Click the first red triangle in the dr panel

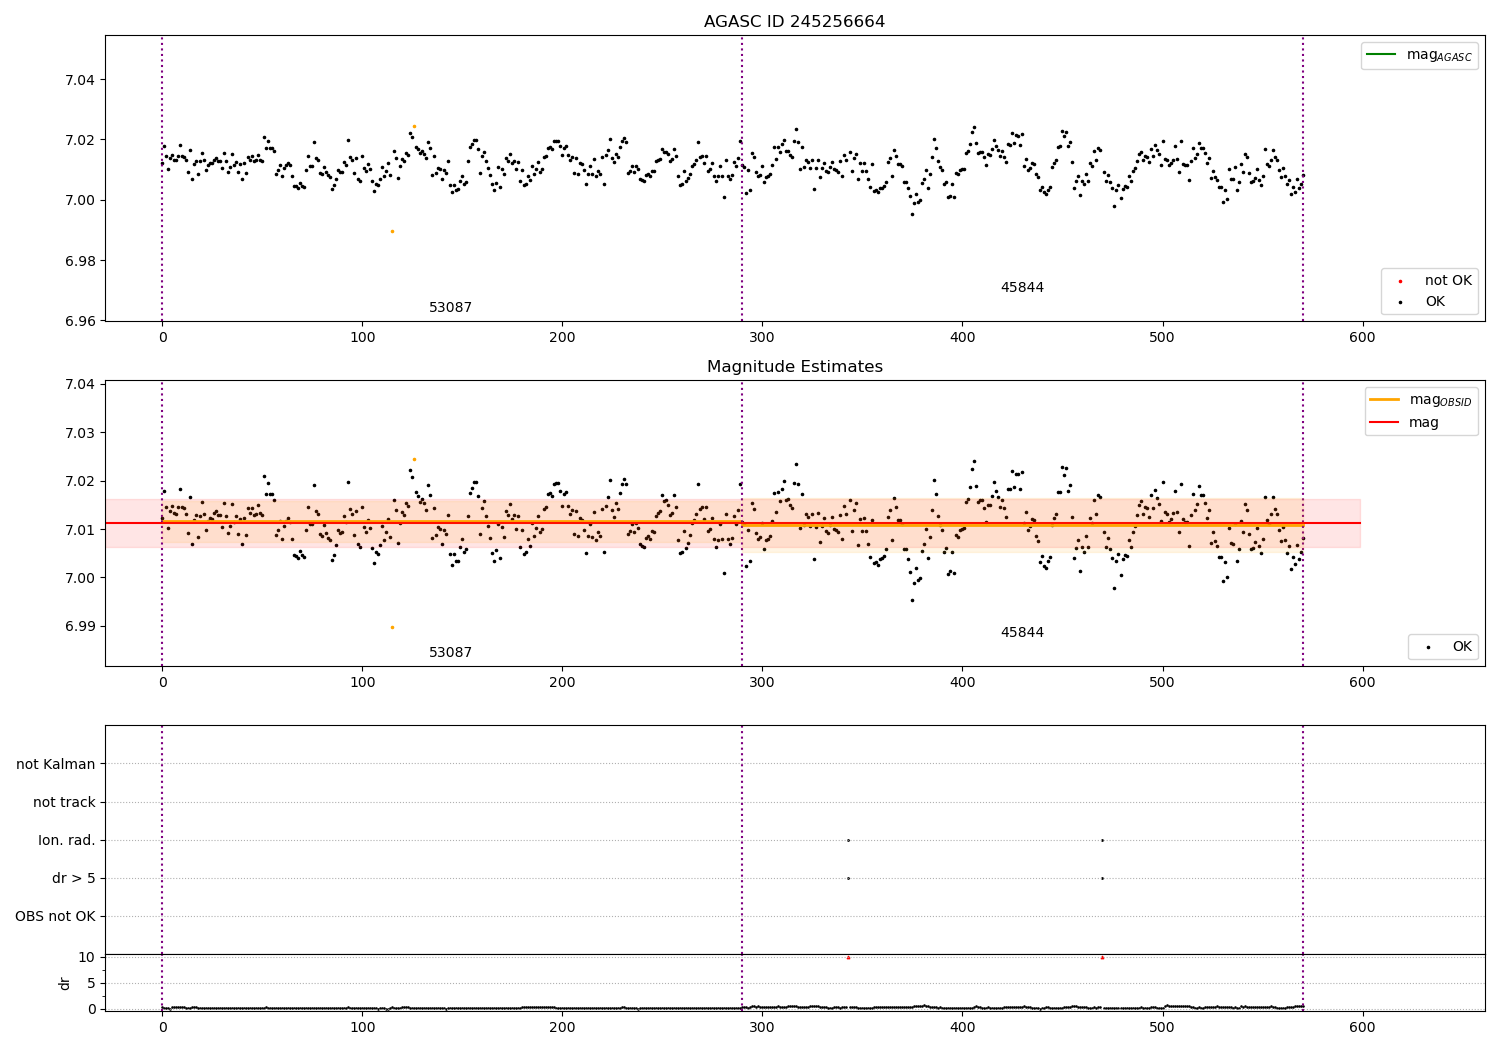pyautogui.click(x=848, y=957)
